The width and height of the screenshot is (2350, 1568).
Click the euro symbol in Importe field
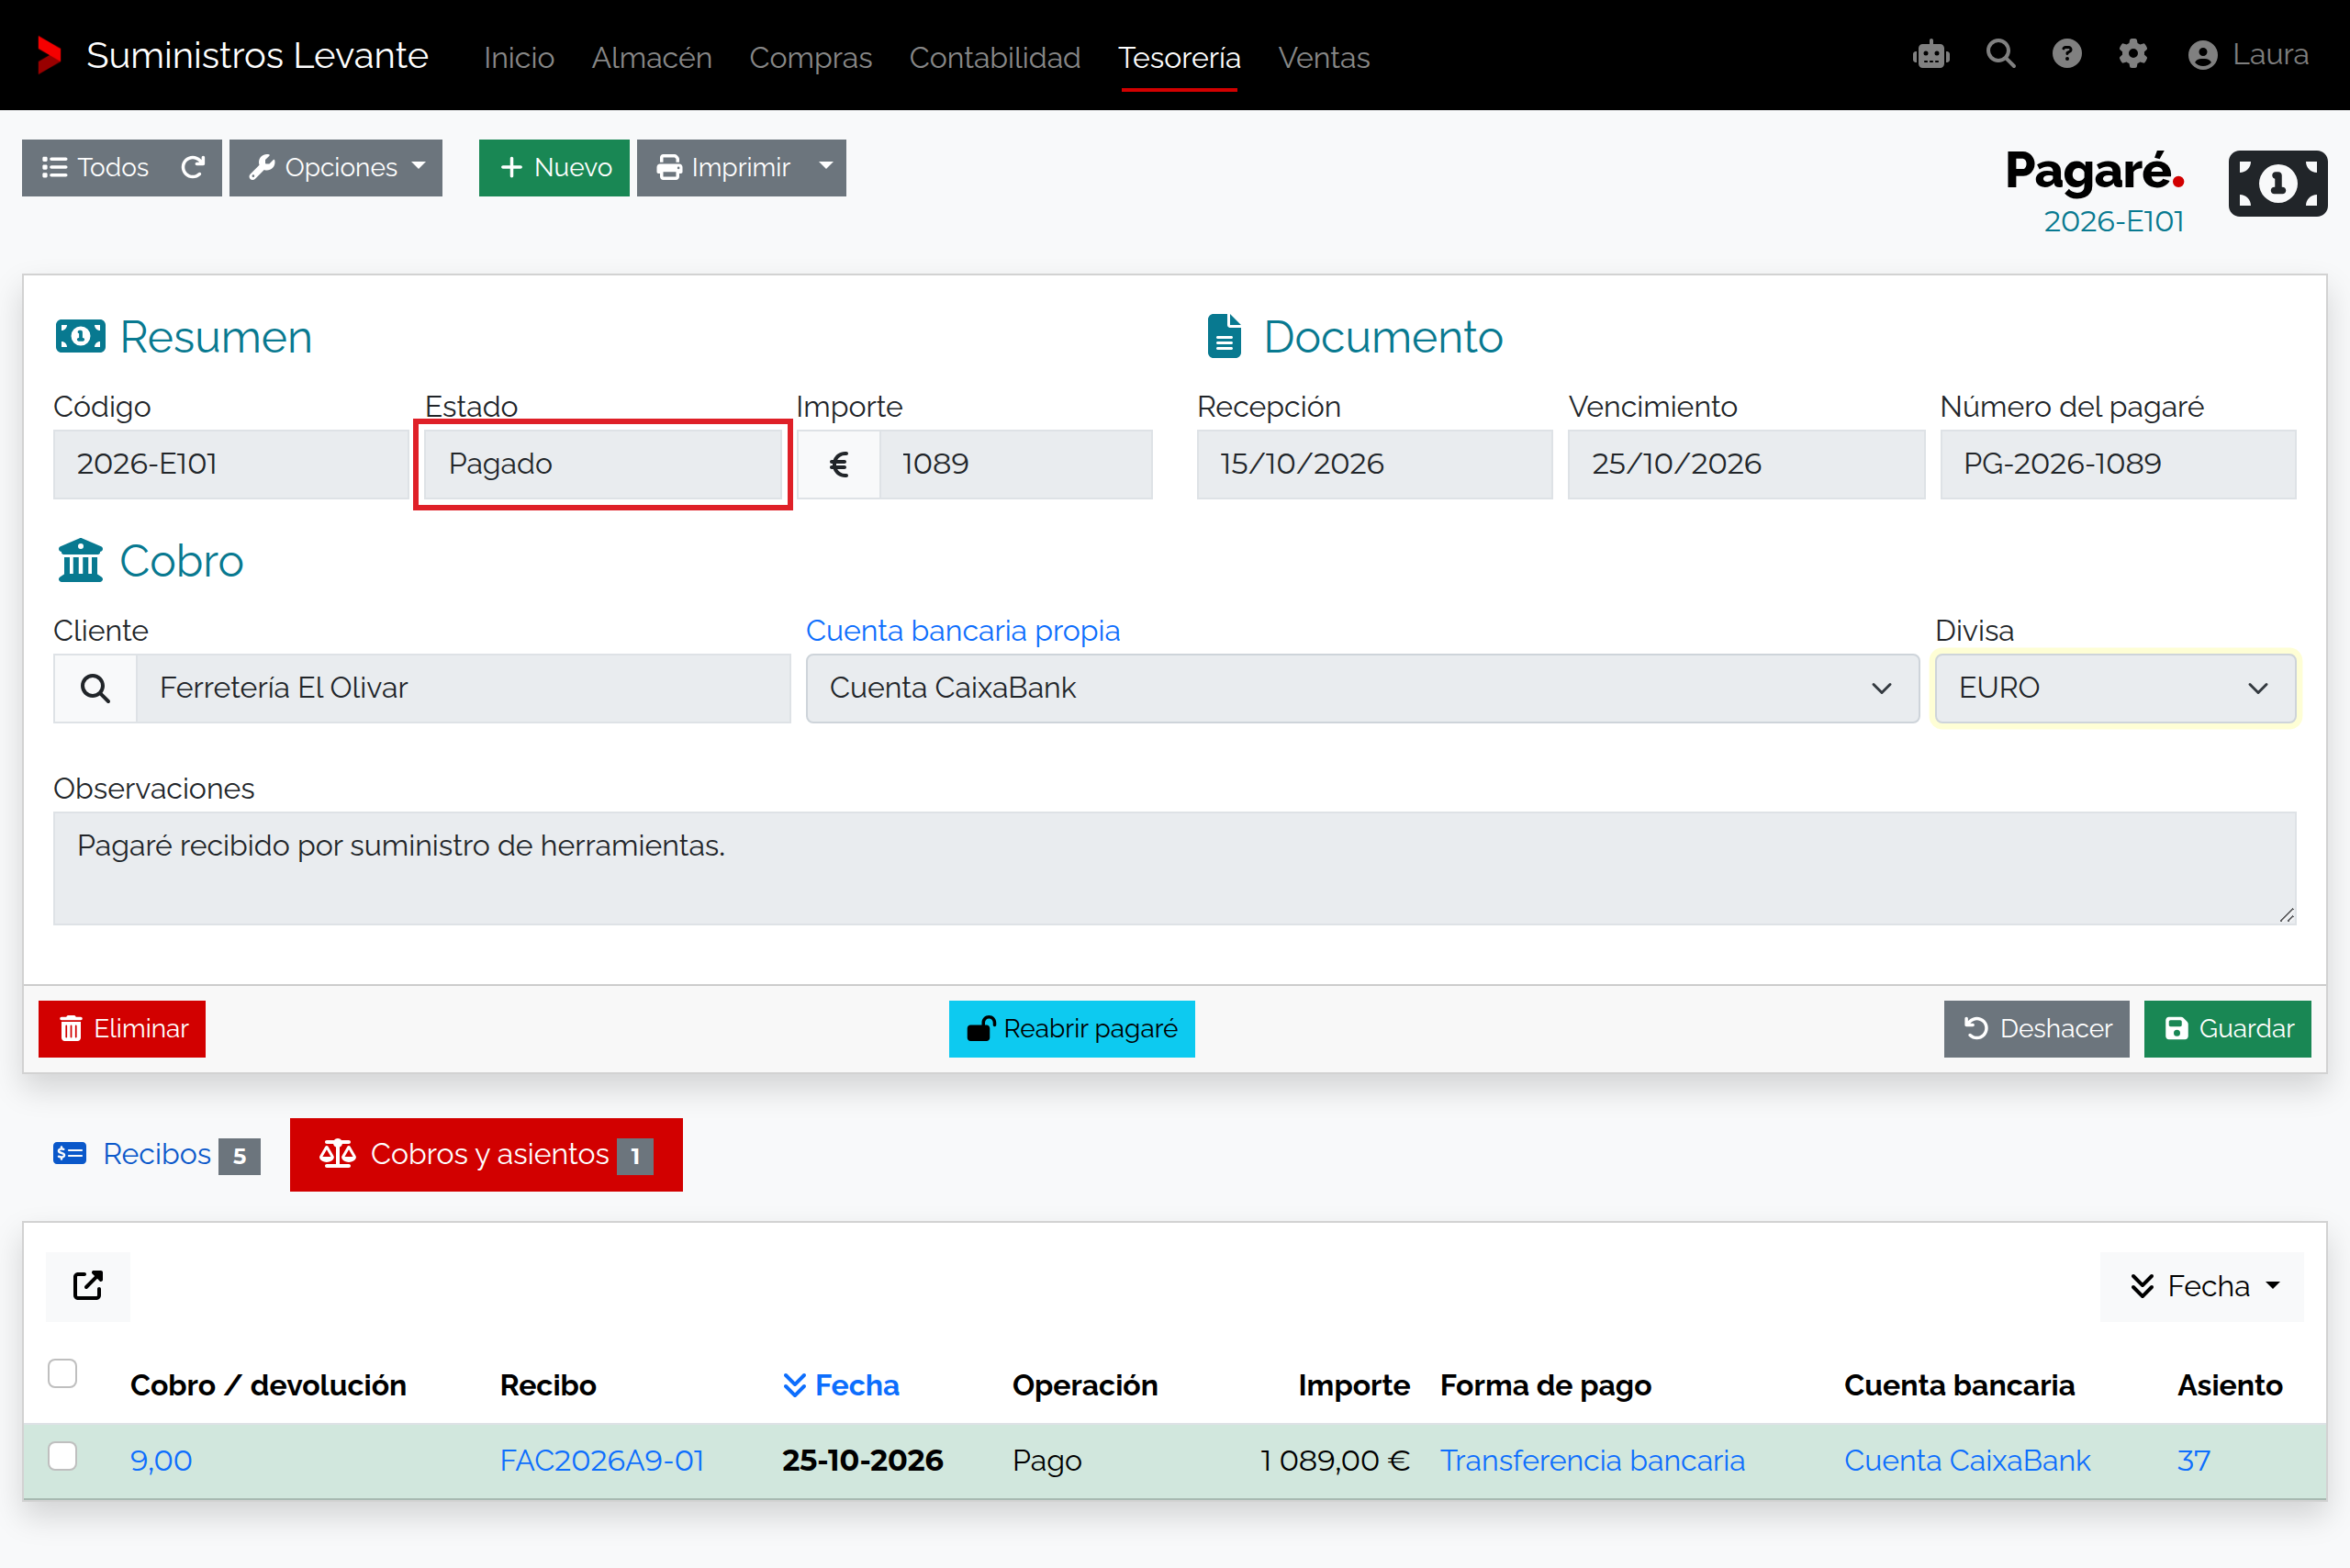[x=839, y=464]
